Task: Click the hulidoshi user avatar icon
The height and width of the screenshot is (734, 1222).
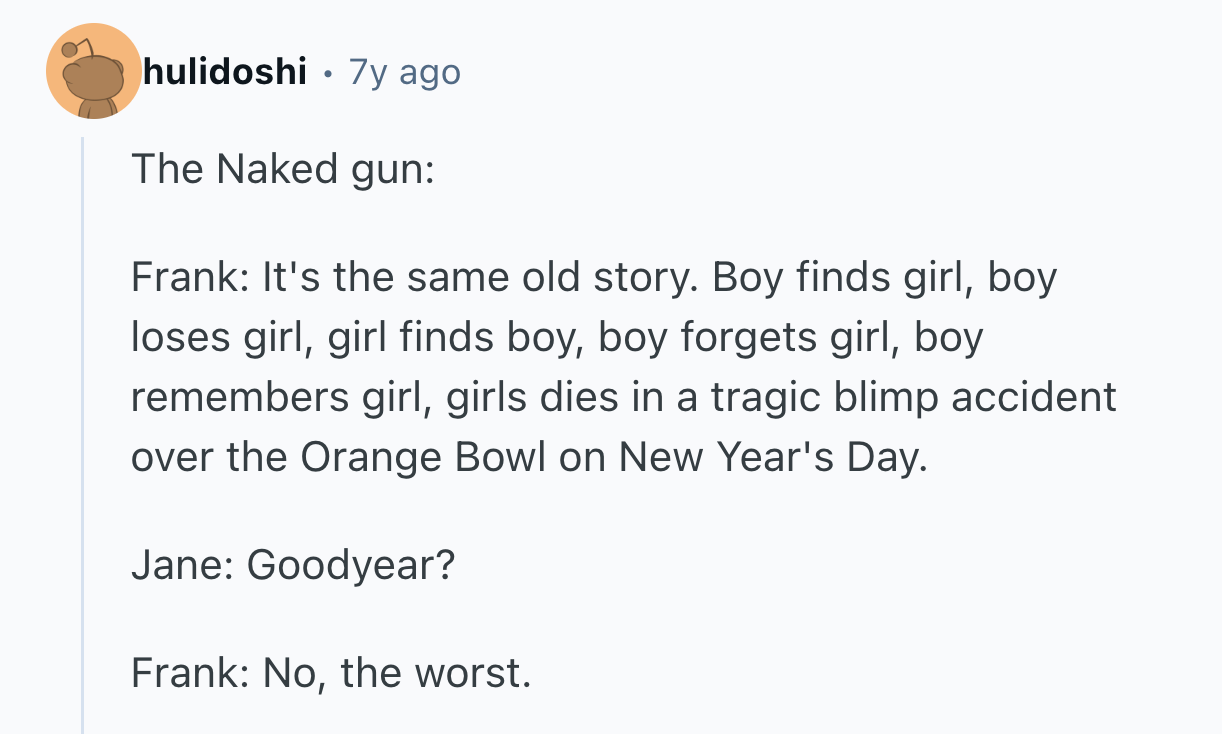Action: point(93,72)
